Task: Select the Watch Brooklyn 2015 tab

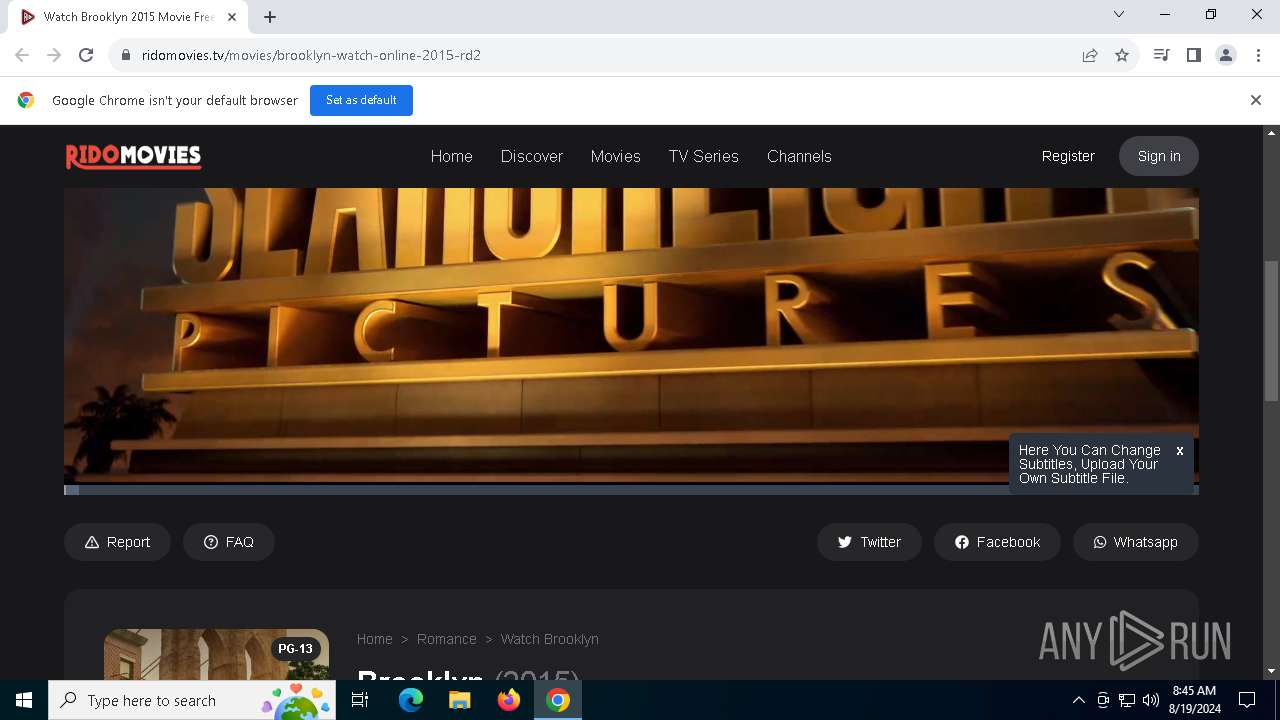Action: click(x=128, y=17)
